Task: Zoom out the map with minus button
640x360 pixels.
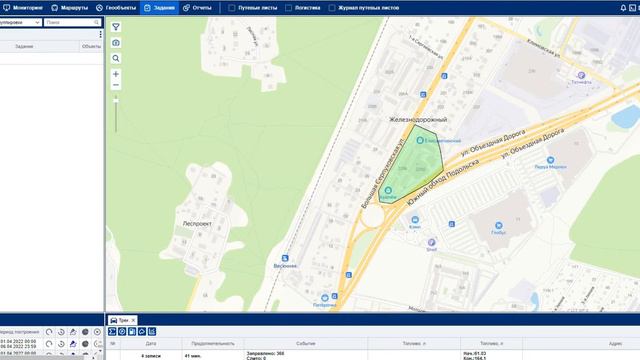Action: 116,85
